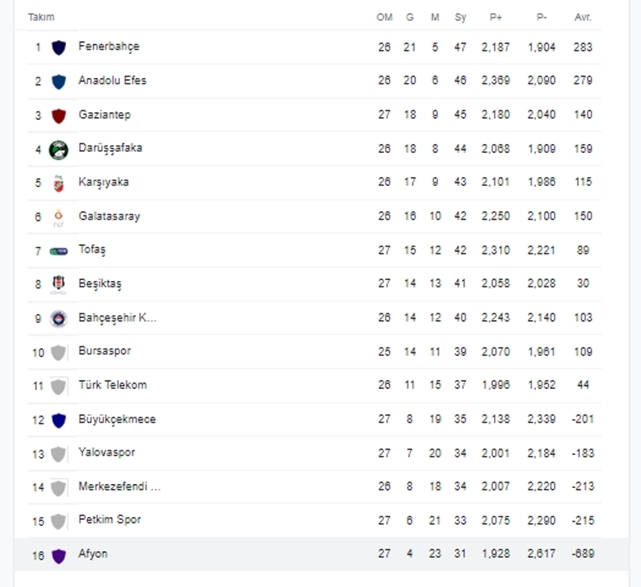Click the Afyon purple shield icon

click(x=58, y=556)
